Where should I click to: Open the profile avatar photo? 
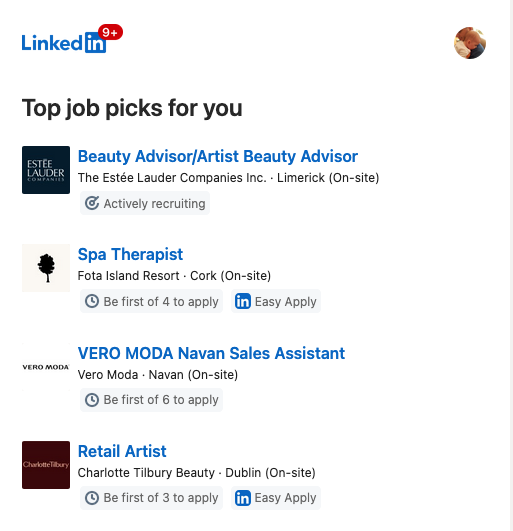pos(470,43)
